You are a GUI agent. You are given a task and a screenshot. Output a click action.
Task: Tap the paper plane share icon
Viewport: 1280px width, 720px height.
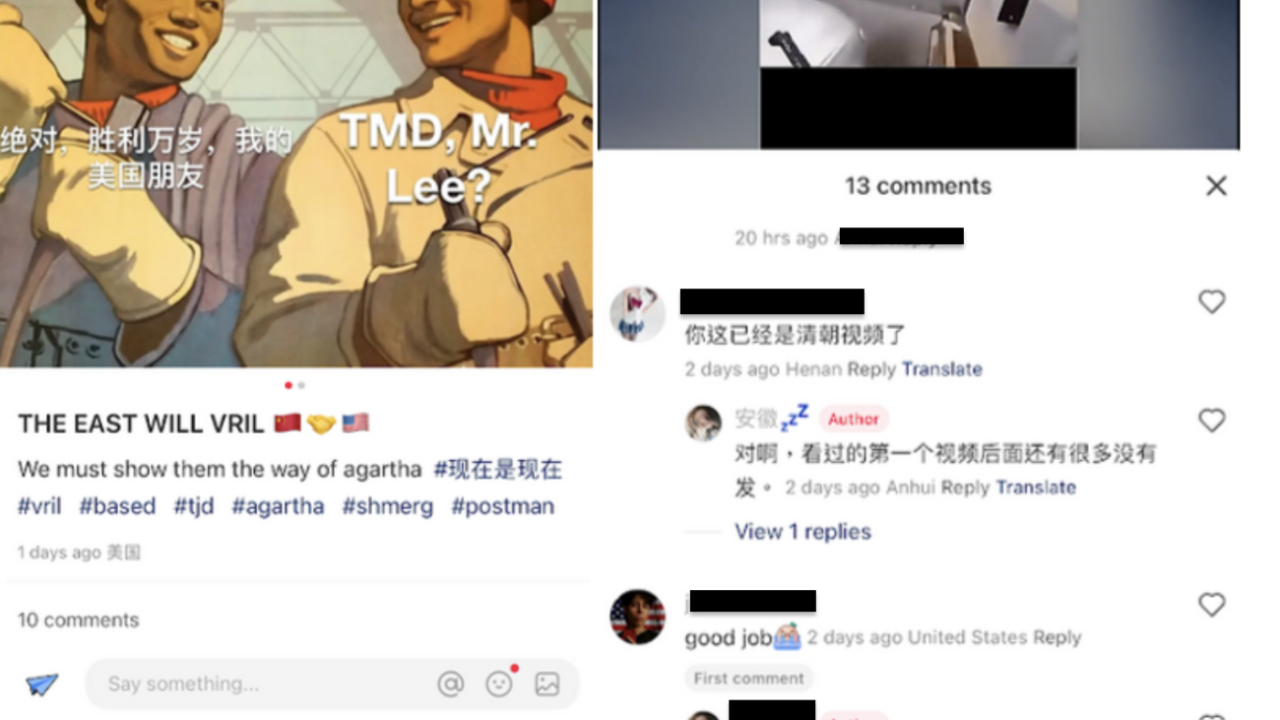point(42,685)
